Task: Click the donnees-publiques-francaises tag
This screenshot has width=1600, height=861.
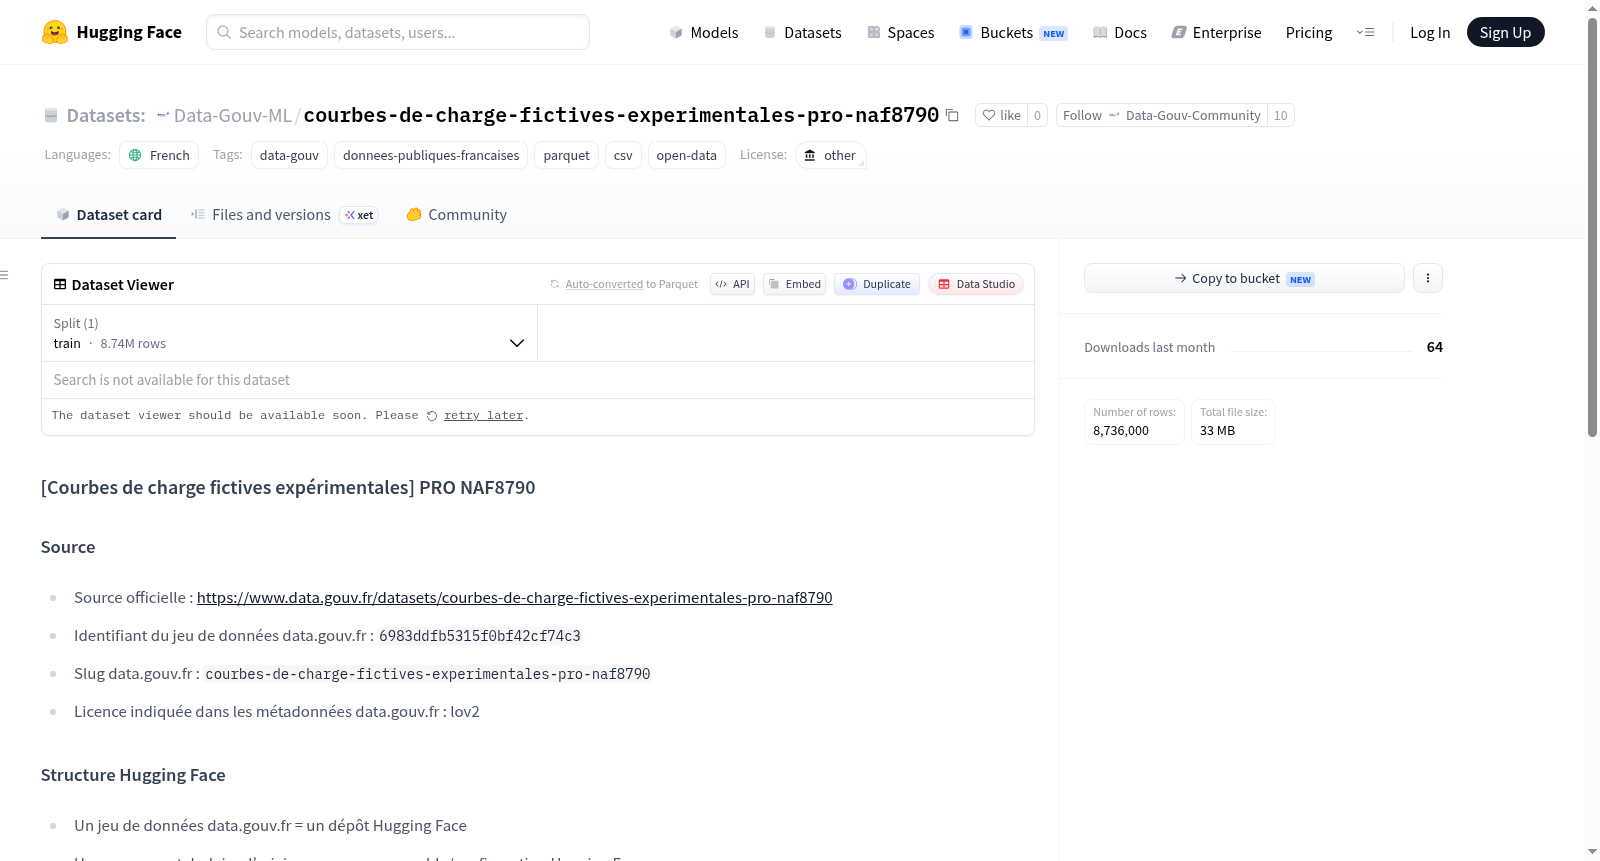Action: click(431, 155)
